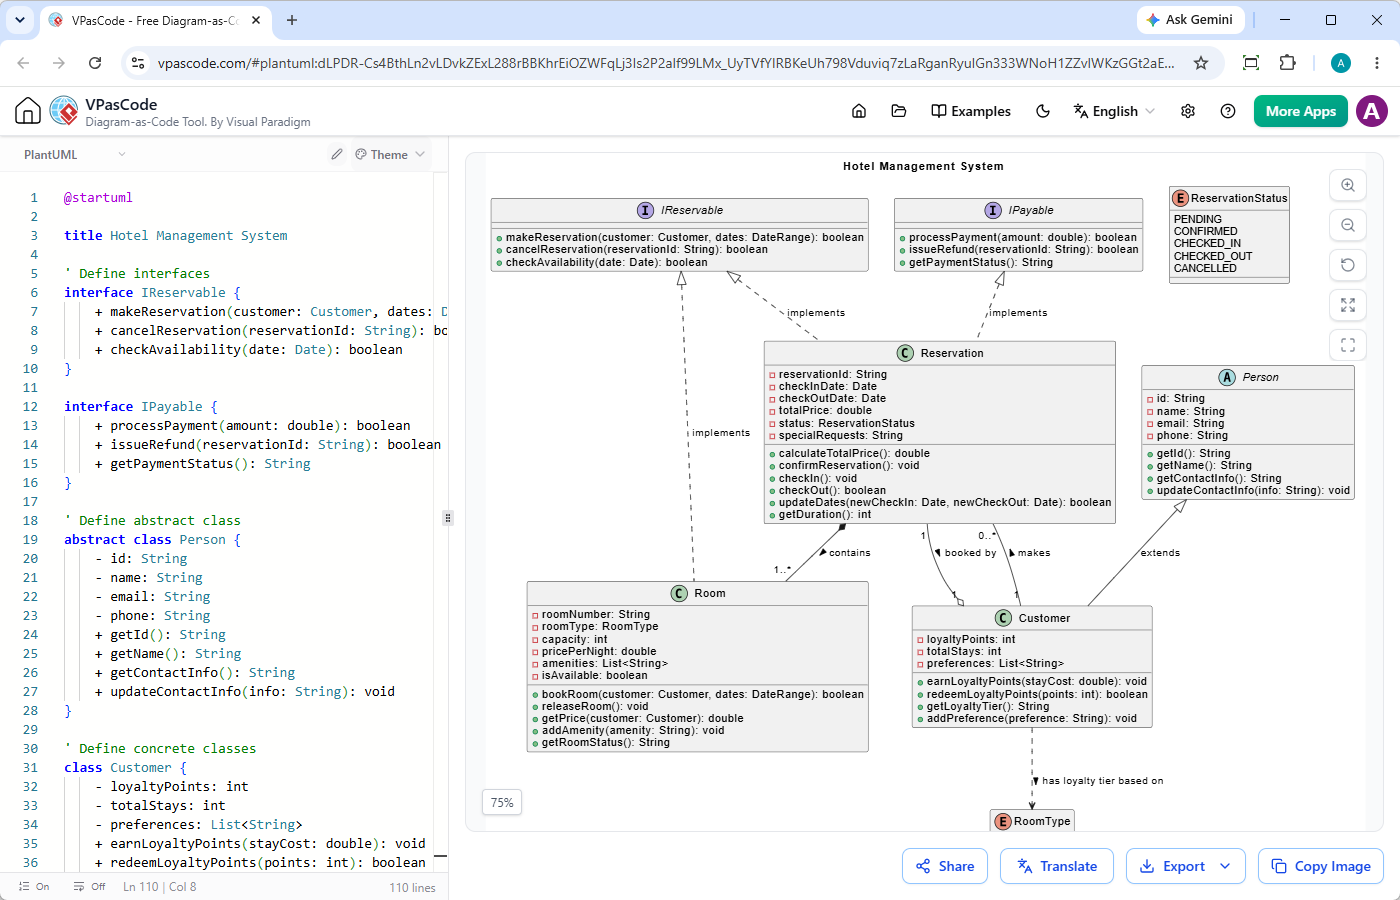Open the help question mark icon
Screen dimensions: 1400x900
tap(1228, 111)
